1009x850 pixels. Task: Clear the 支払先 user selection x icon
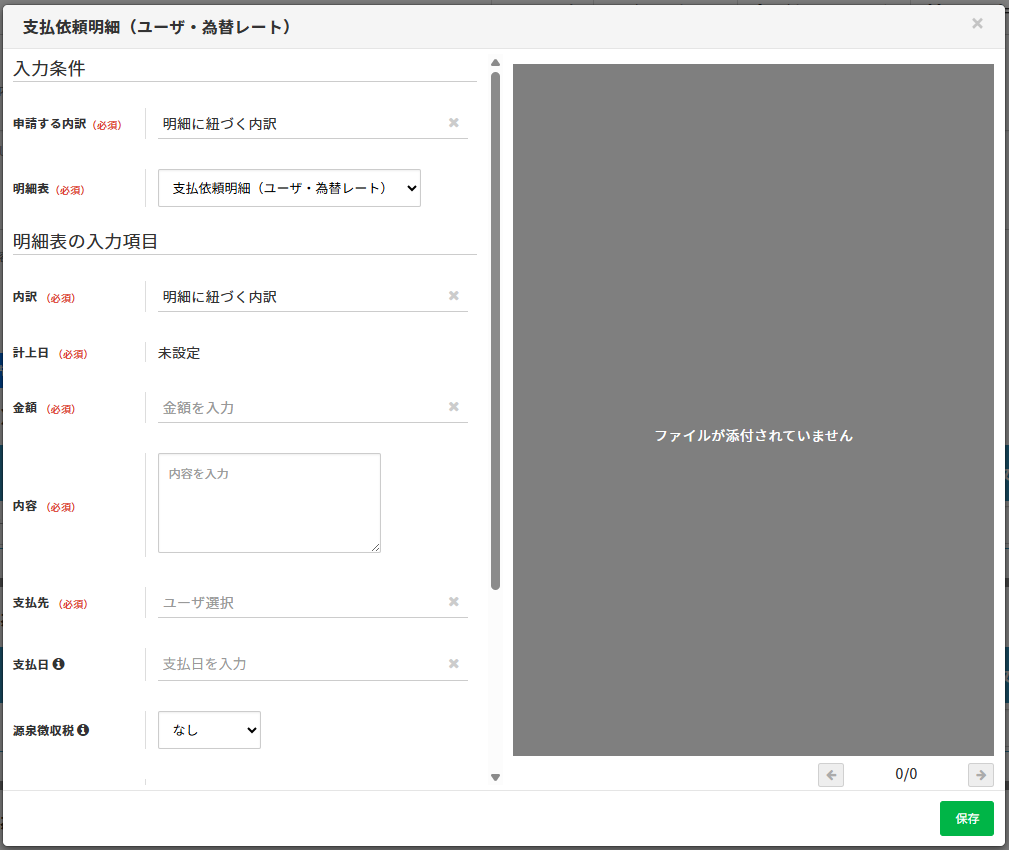pyautogui.click(x=453, y=602)
